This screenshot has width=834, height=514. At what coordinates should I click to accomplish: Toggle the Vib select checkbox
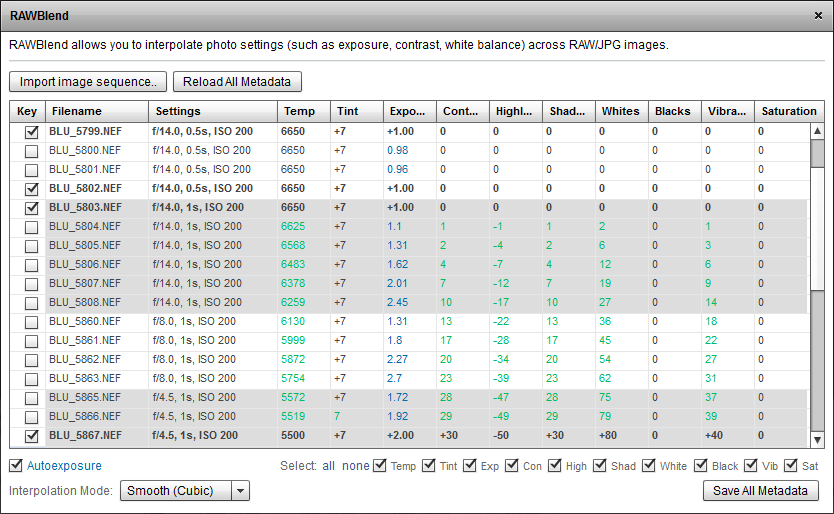tap(750, 466)
